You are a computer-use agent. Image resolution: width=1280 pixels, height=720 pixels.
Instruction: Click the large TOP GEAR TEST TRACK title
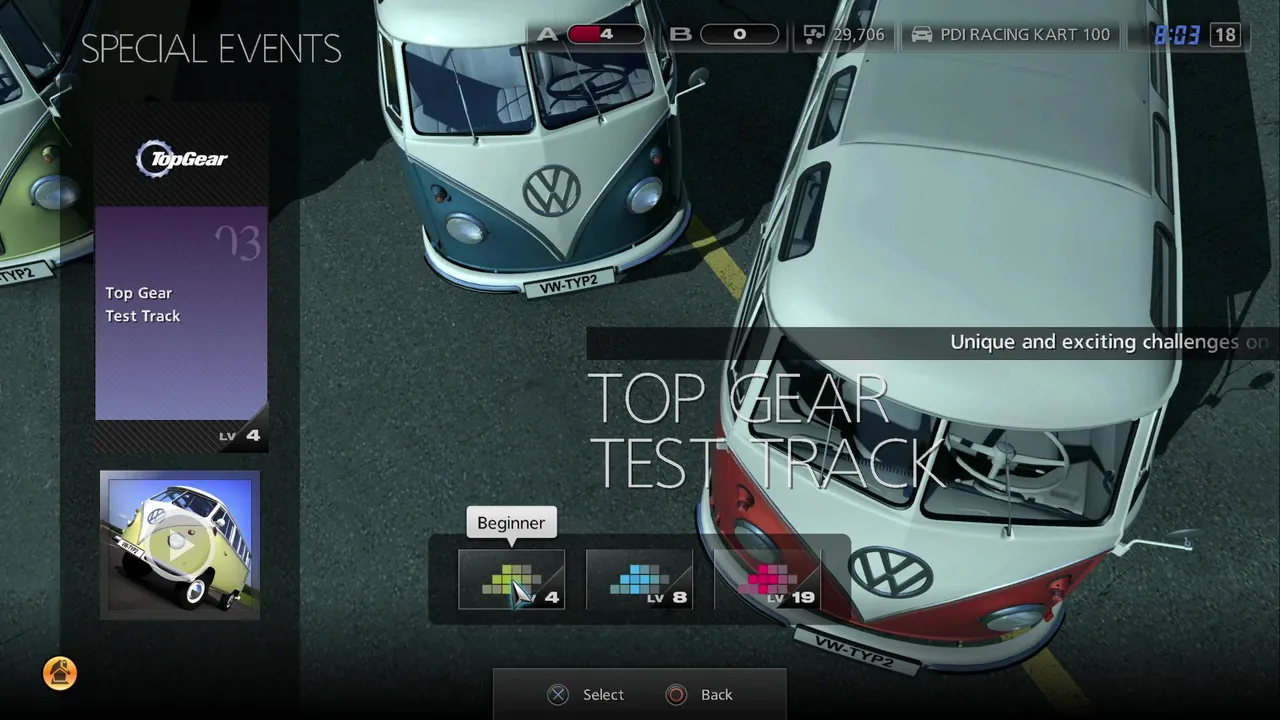tap(765, 432)
